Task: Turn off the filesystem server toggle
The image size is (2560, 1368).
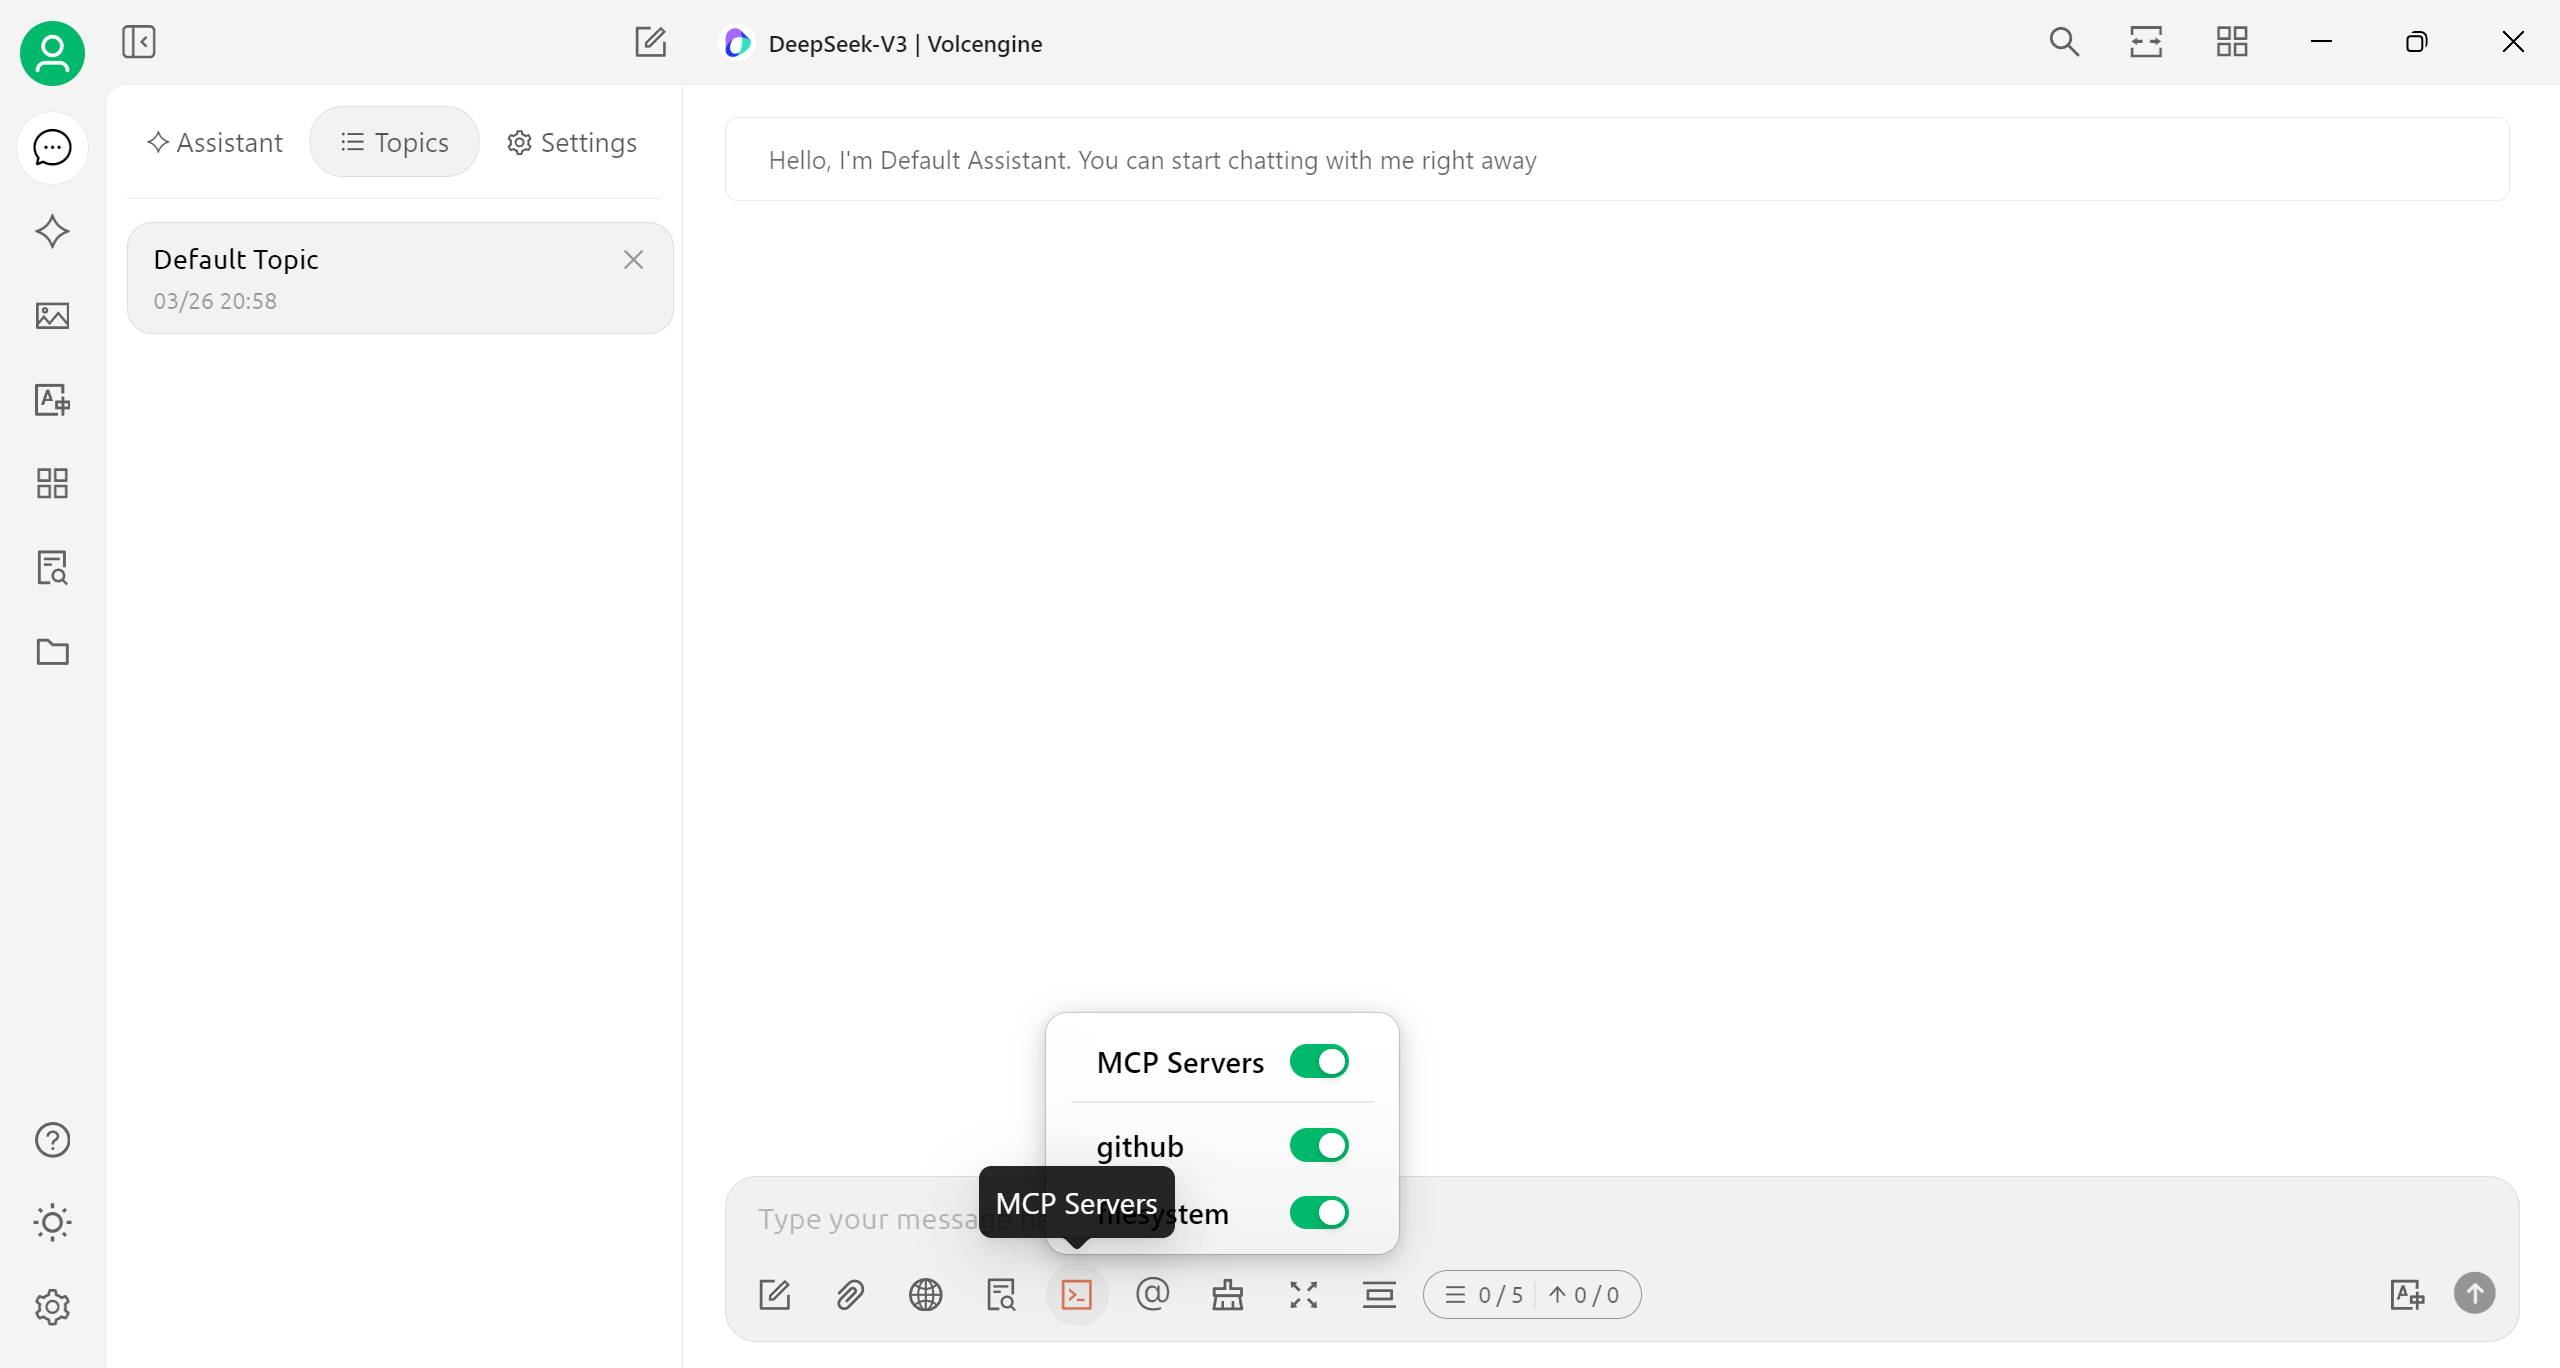Action: pos(1319,1213)
